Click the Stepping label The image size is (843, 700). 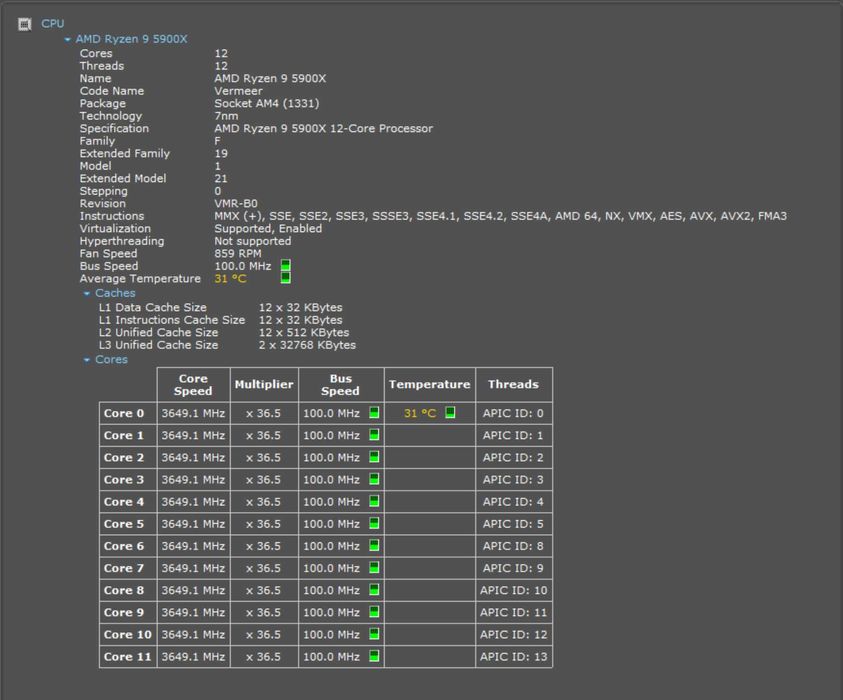pos(104,191)
